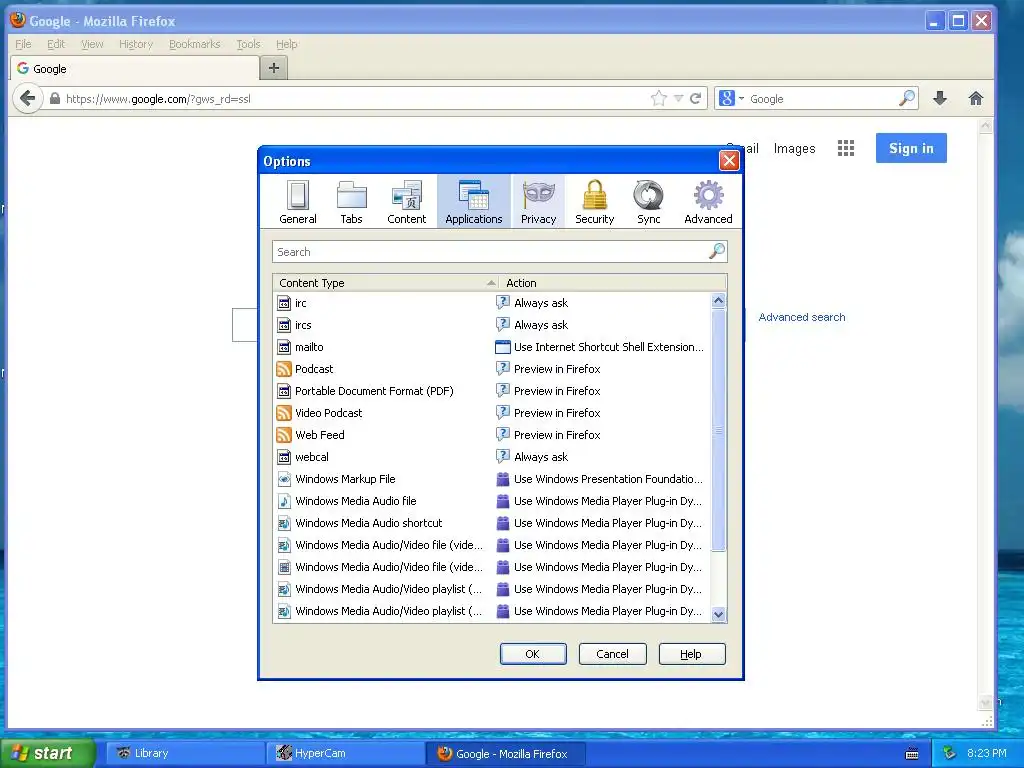1024x768 pixels.
Task: Click the content type list scroll thumb
Action: tap(718, 430)
